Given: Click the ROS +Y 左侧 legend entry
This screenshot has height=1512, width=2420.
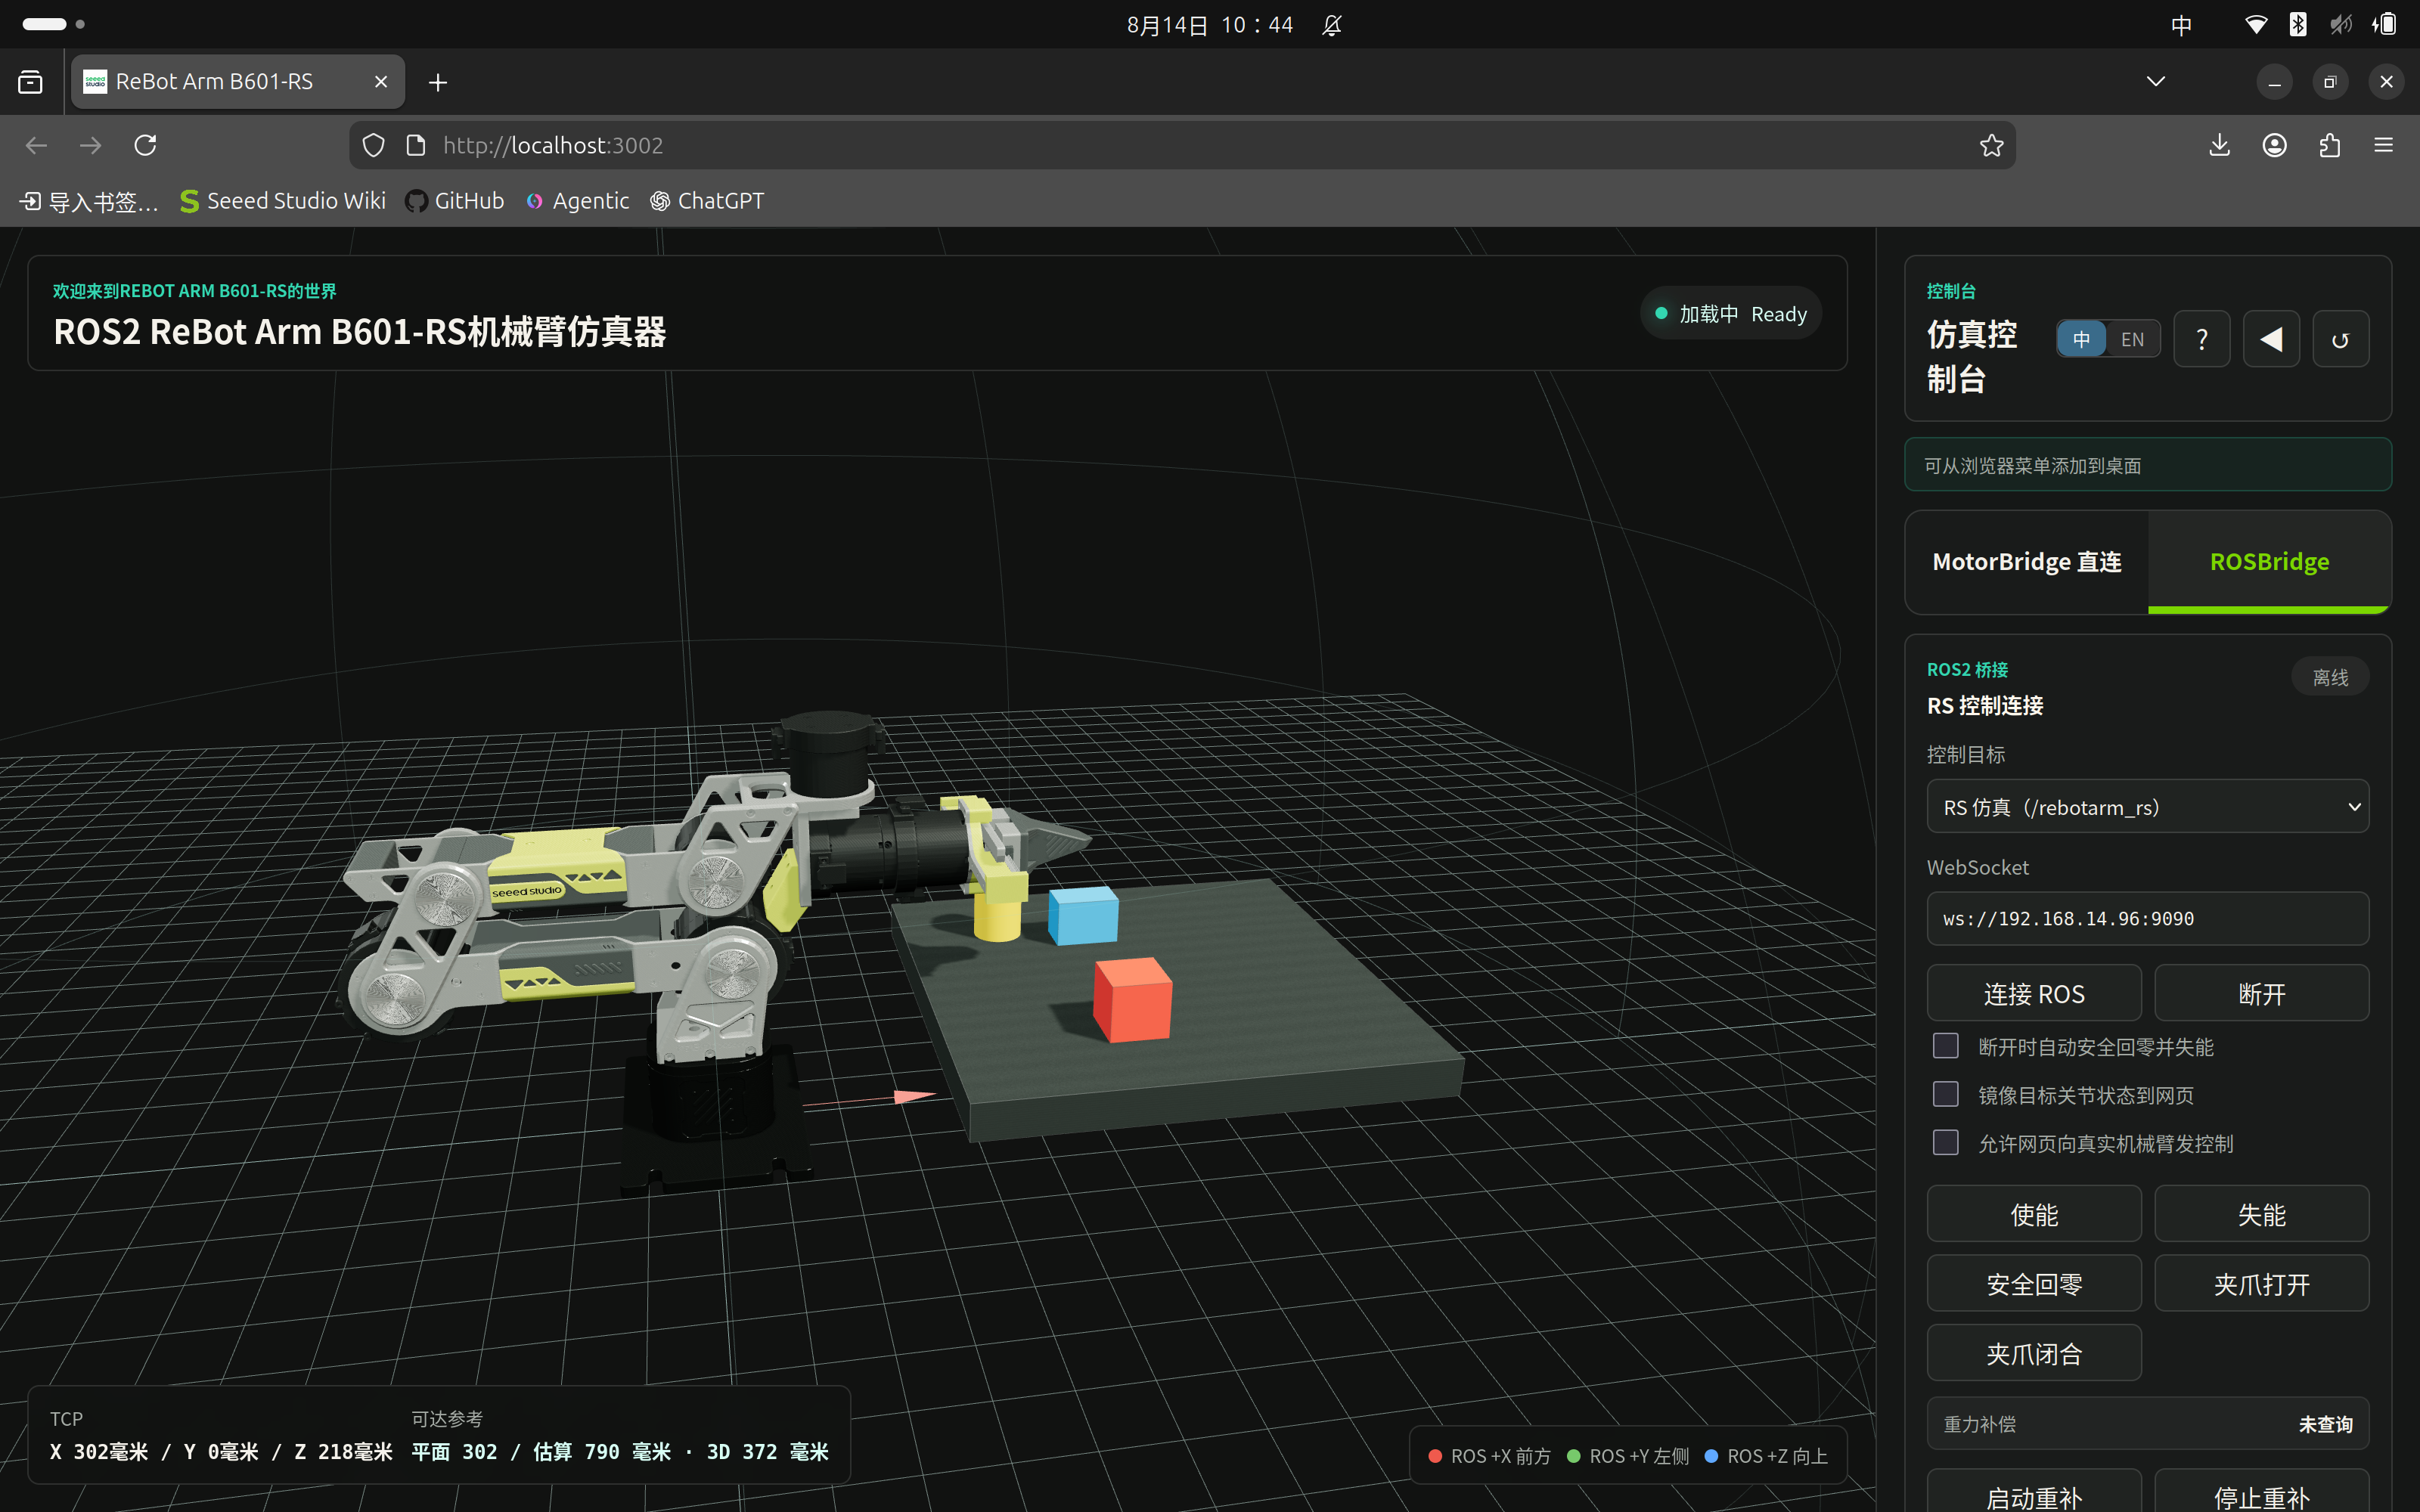Looking at the screenshot, I should 1628,1456.
